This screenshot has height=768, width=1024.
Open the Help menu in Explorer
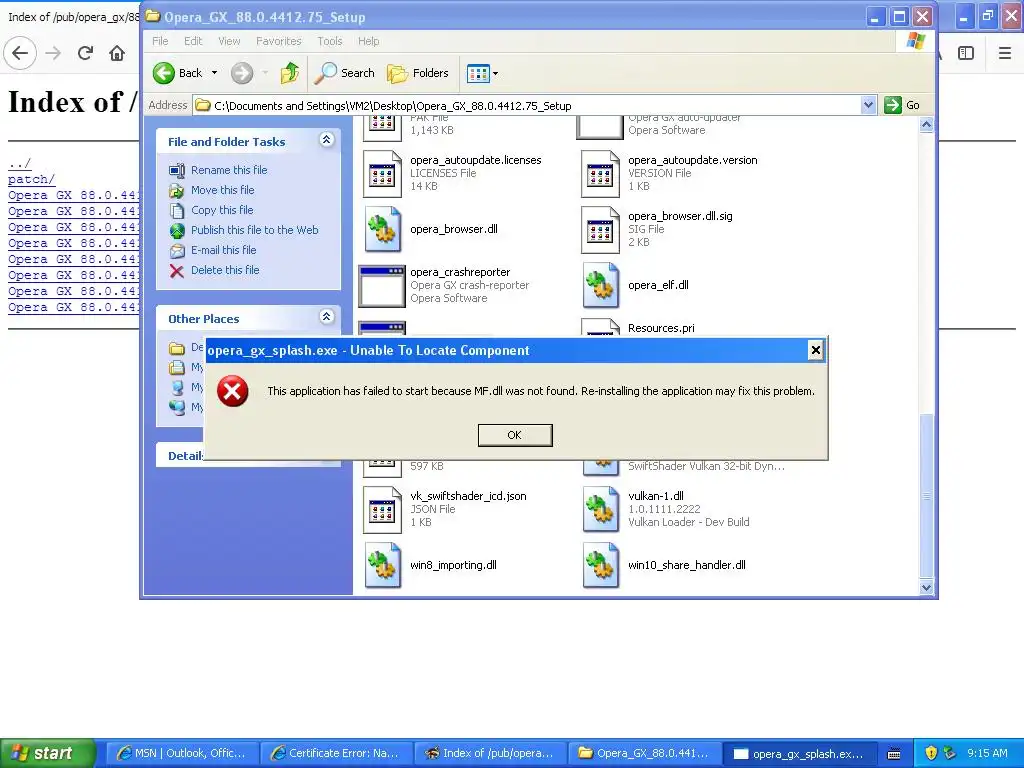[x=368, y=41]
